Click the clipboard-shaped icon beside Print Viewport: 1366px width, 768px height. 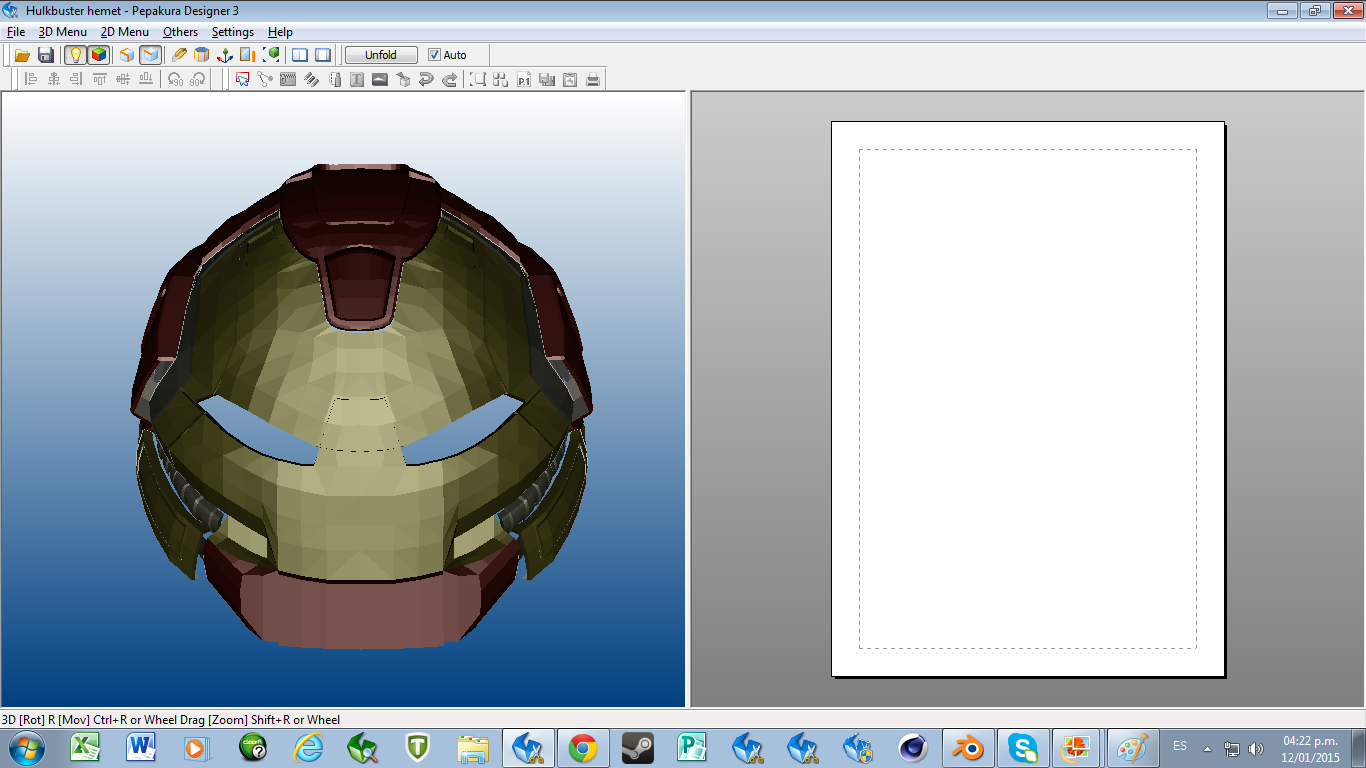pos(570,79)
